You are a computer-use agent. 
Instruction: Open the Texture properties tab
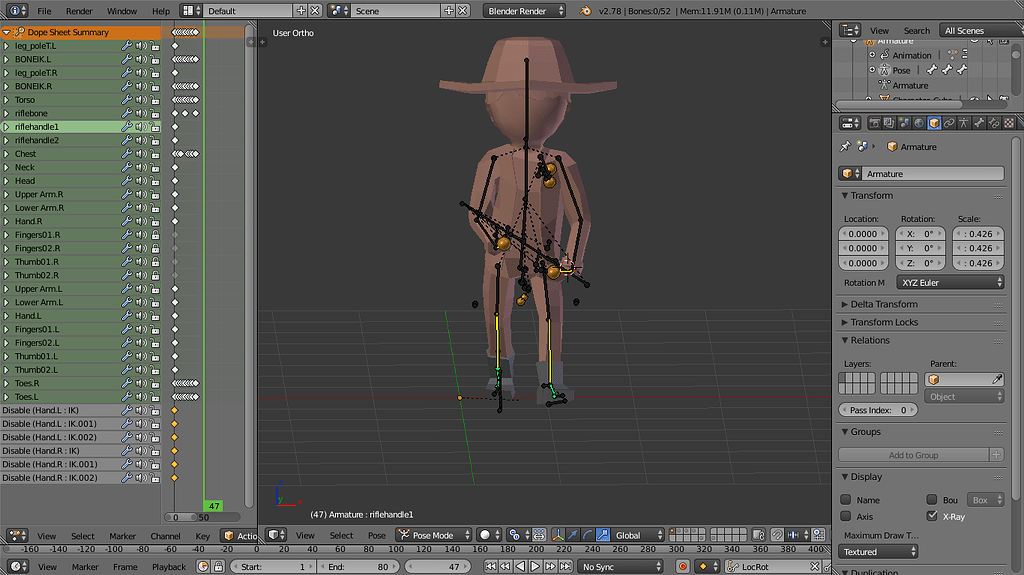[1009, 123]
